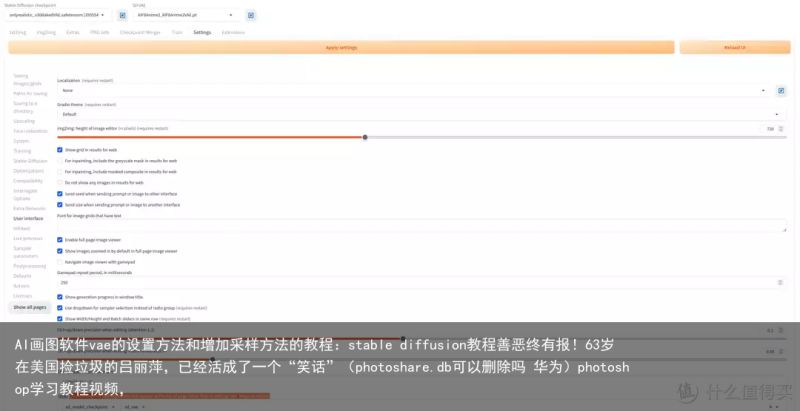This screenshot has height=411, width=800.
Task: Click the Apply settings button
Action: click(x=341, y=47)
